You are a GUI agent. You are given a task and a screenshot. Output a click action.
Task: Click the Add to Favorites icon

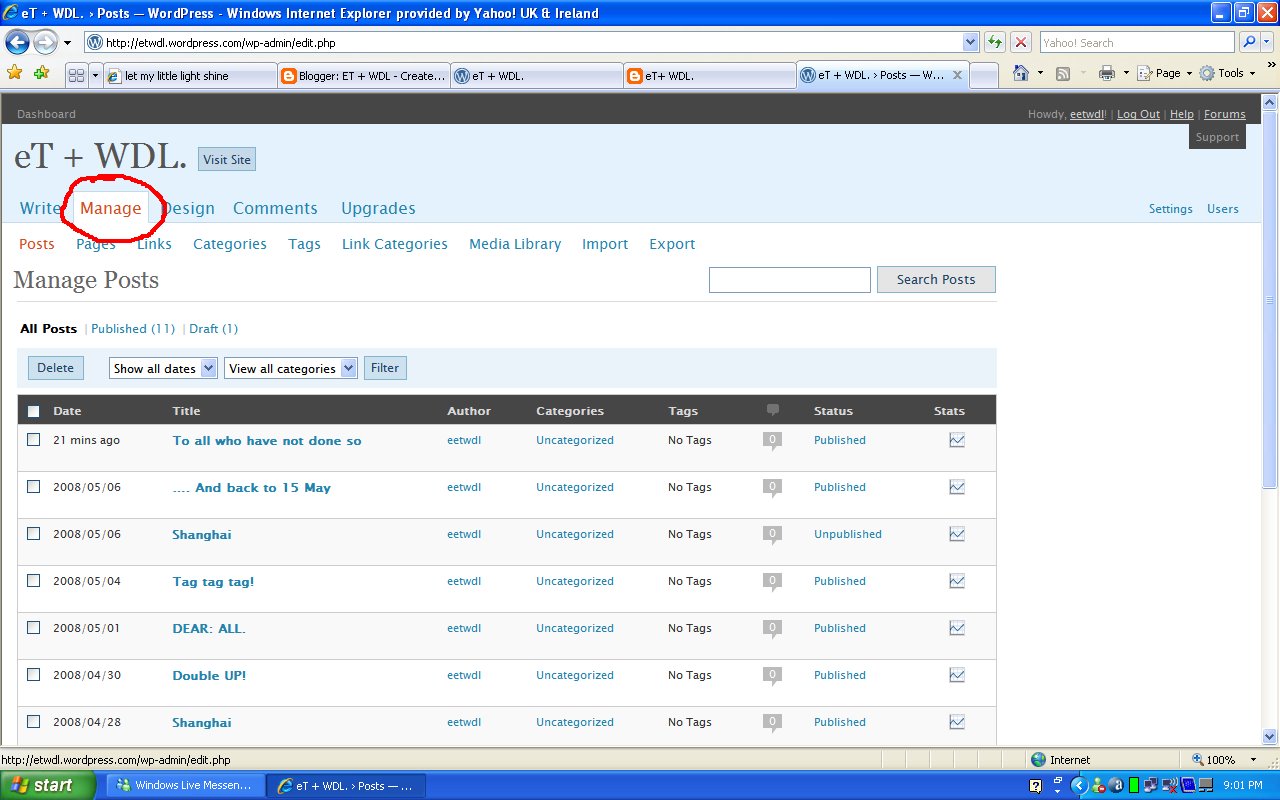tap(41, 73)
